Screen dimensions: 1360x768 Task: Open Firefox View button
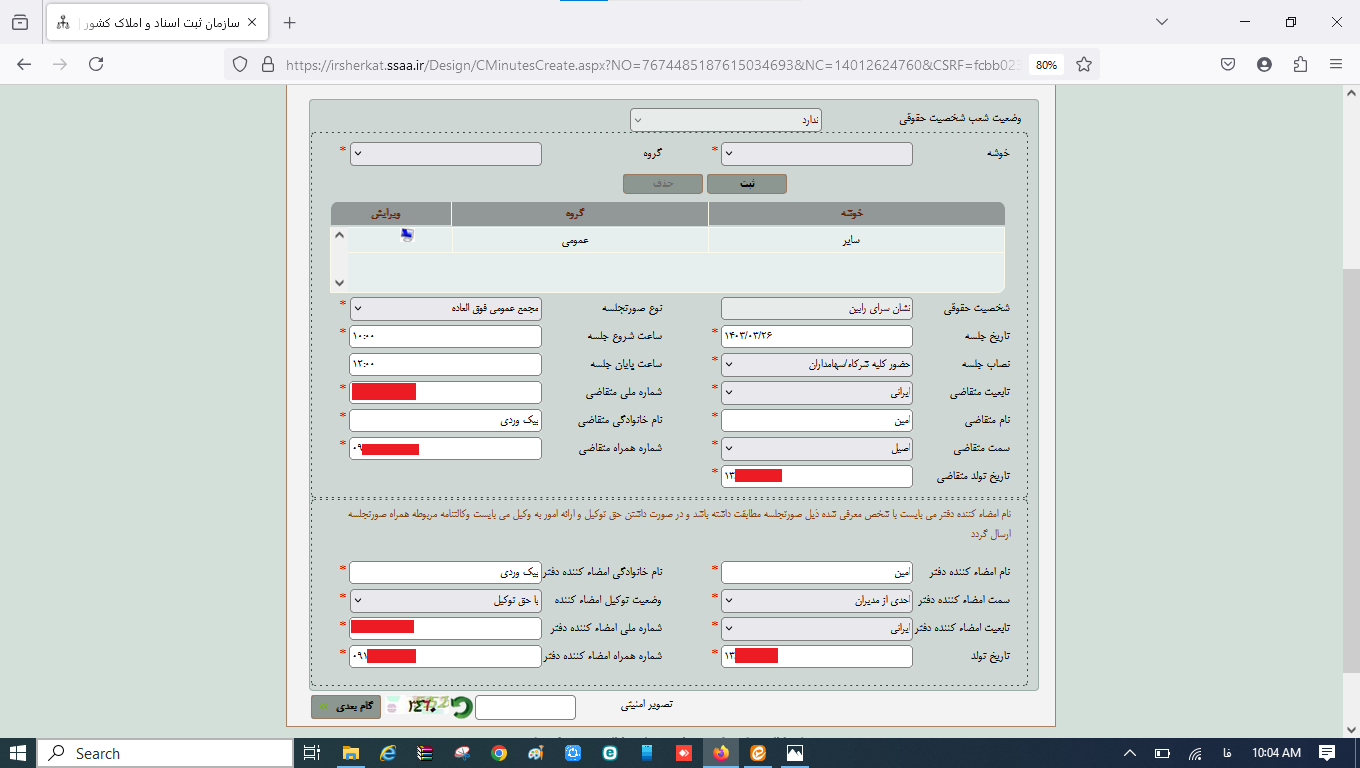click(x=20, y=22)
